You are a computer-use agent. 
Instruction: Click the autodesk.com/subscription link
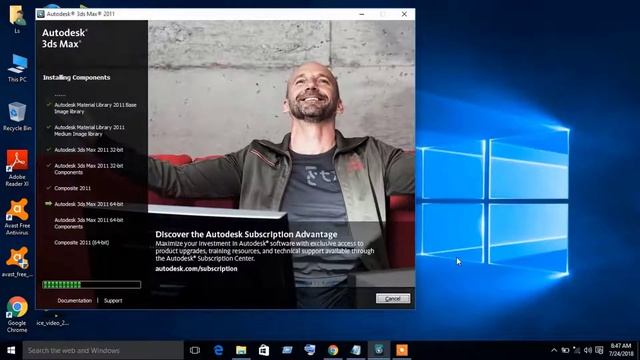(x=196, y=269)
